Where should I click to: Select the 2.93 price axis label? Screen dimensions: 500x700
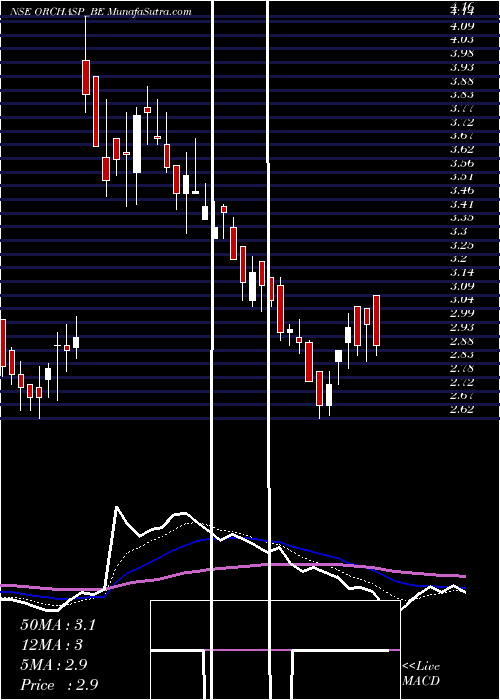point(462,327)
